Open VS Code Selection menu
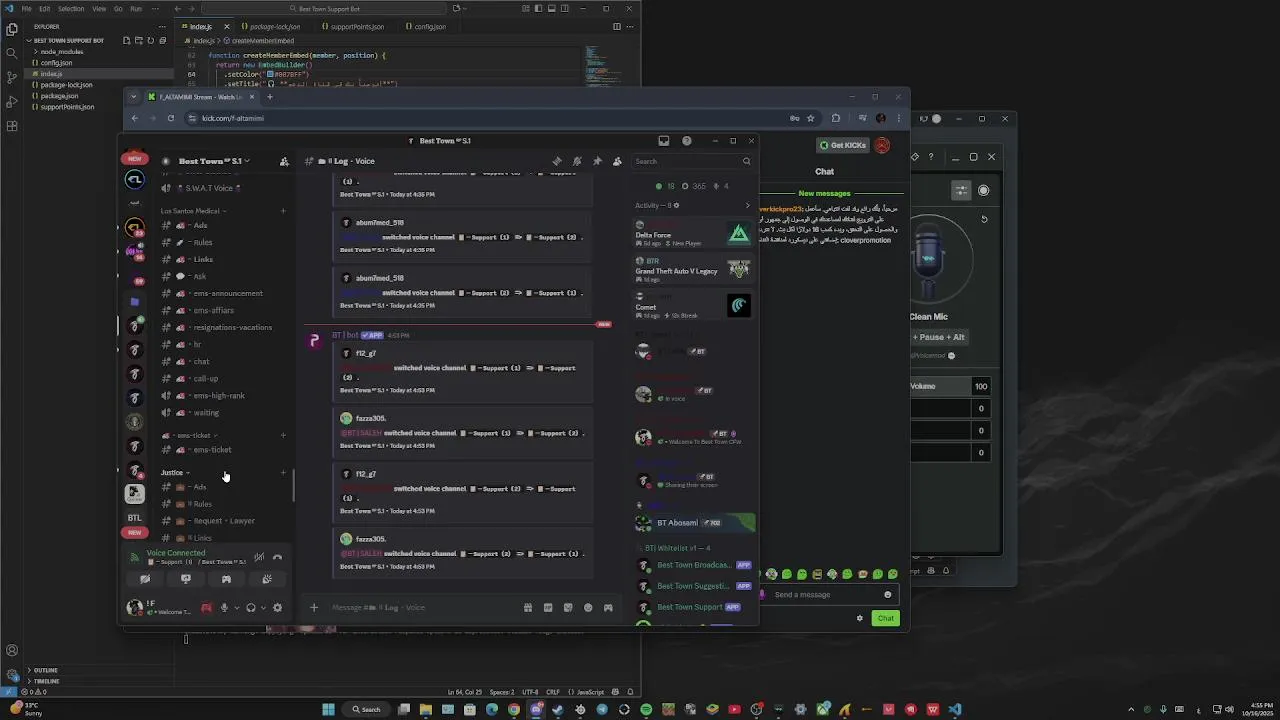Viewport: 1280px width, 720px height. (71, 9)
